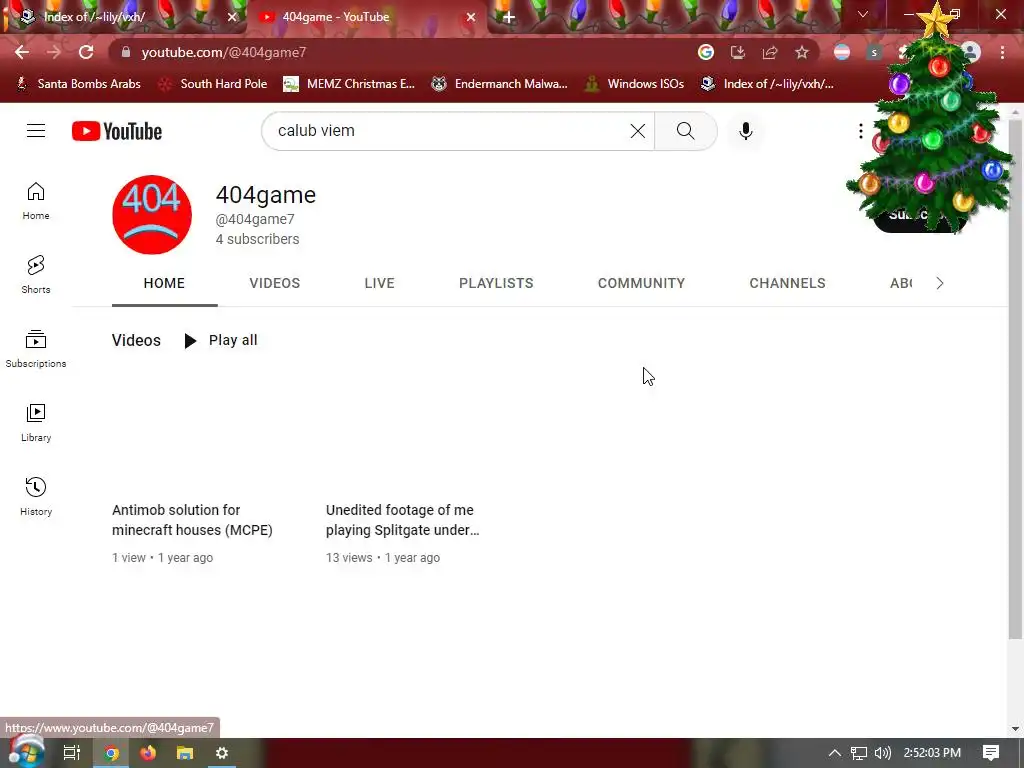Click the '4 subscribers' text

tap(257, 239)
